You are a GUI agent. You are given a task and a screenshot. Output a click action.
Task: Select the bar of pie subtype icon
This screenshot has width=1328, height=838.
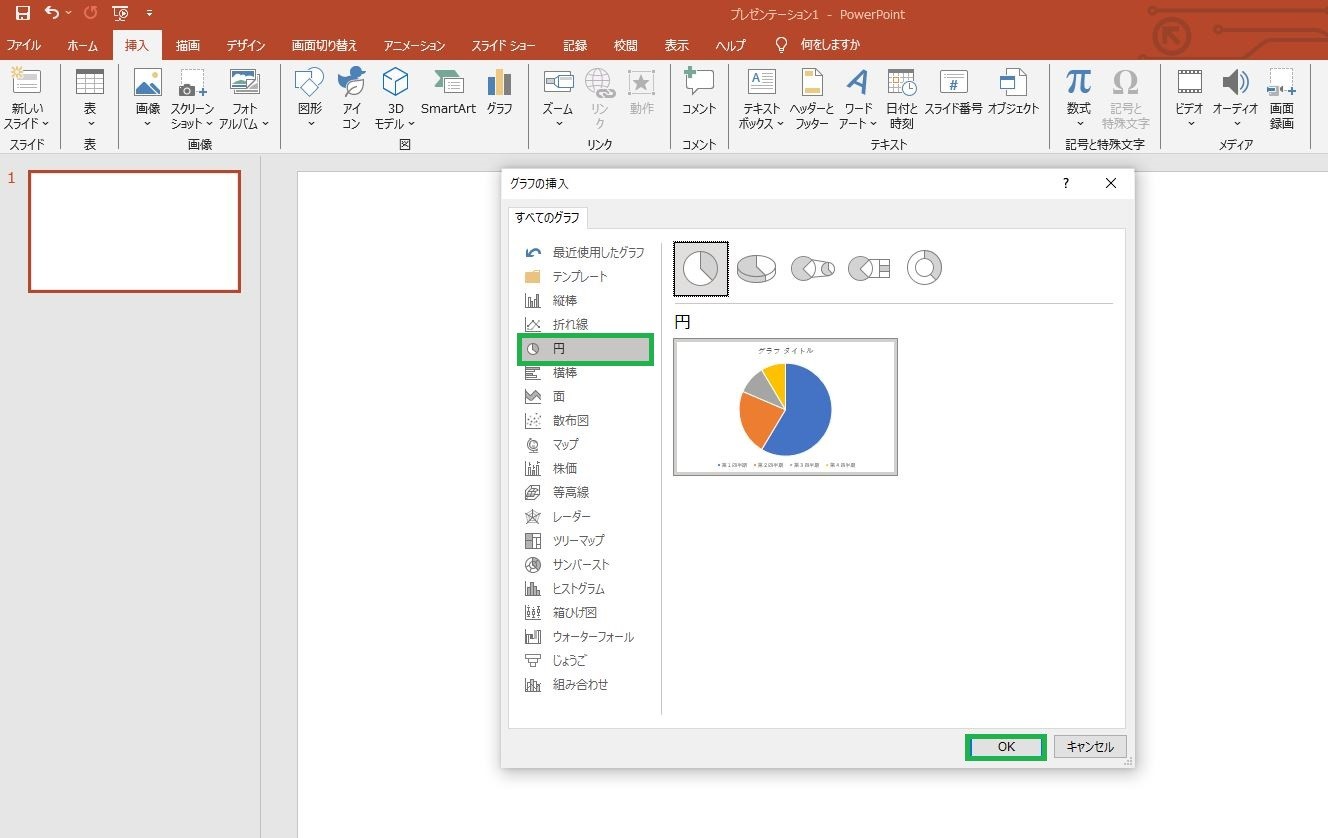coord(869,268)
